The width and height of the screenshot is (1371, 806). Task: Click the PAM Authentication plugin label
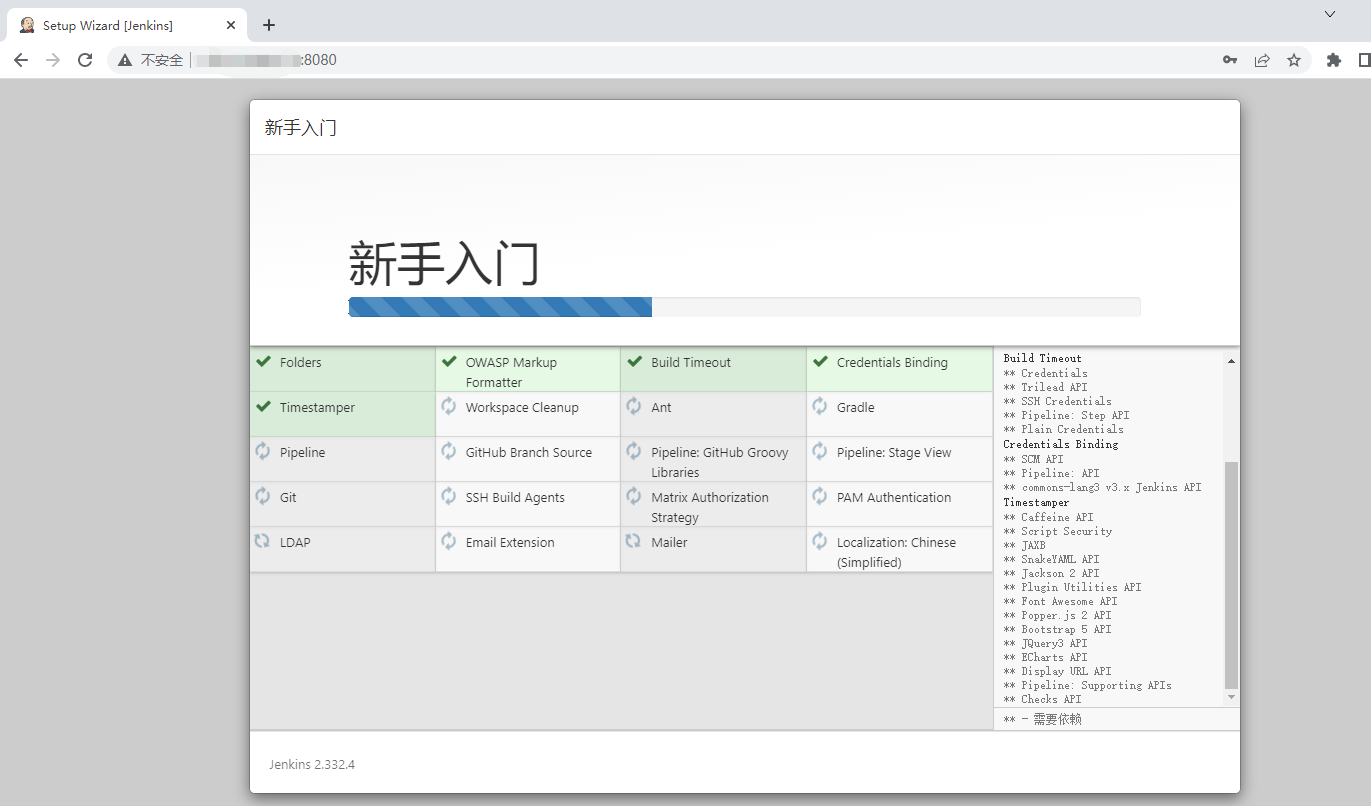[x=894, y=497]
